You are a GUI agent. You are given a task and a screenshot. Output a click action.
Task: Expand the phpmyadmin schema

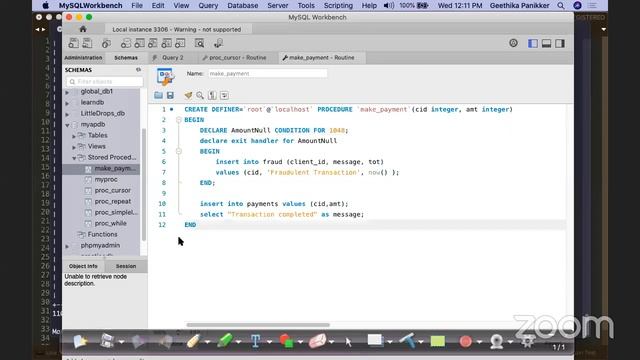[x=67, y=246]
